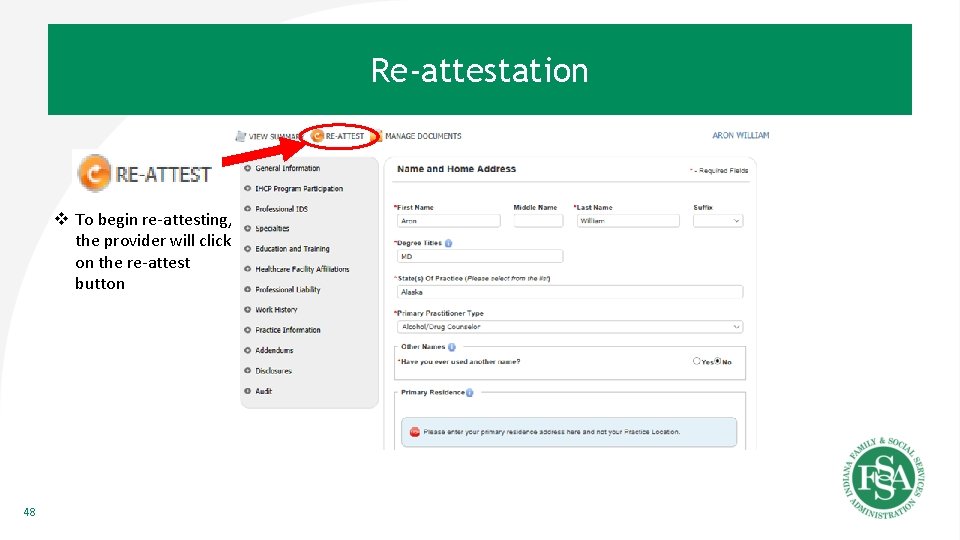
Task: Click the Name and Home Address heading
Action: (x=456, y=169)
